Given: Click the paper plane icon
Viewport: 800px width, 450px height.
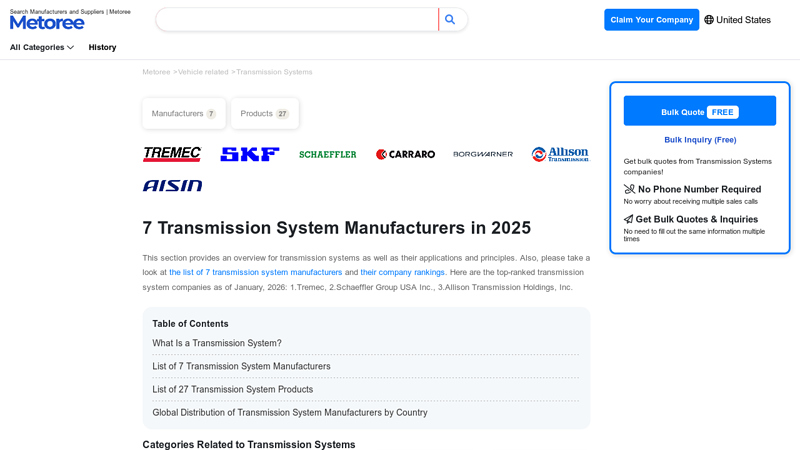Looking at the screenshot, I should (629, 219).
